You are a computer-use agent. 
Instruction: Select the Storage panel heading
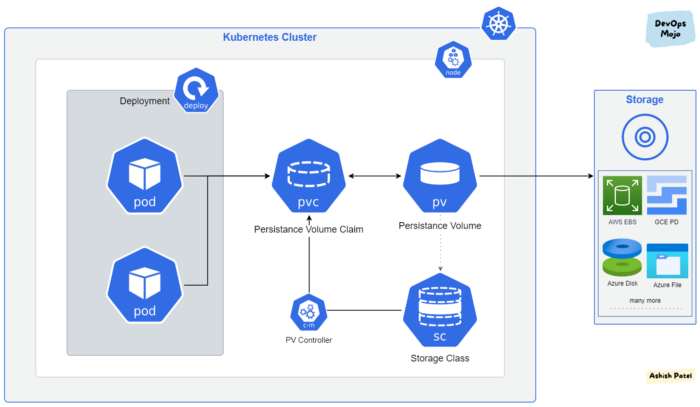coord(644,100)
